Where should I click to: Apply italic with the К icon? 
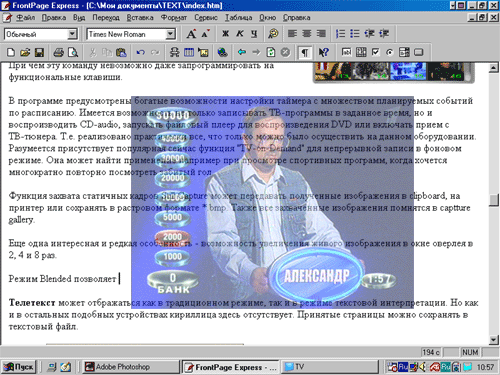240,34
